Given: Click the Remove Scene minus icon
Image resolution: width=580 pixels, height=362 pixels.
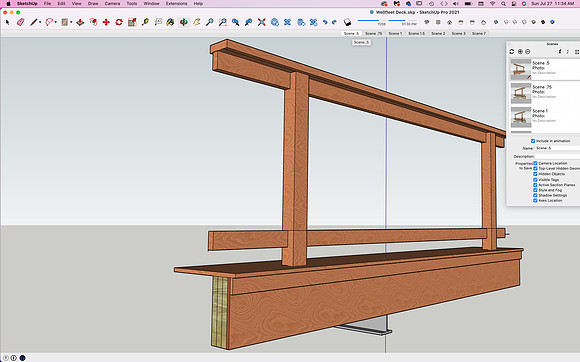Looking at the screenshot, I should [x=528, y=51].
